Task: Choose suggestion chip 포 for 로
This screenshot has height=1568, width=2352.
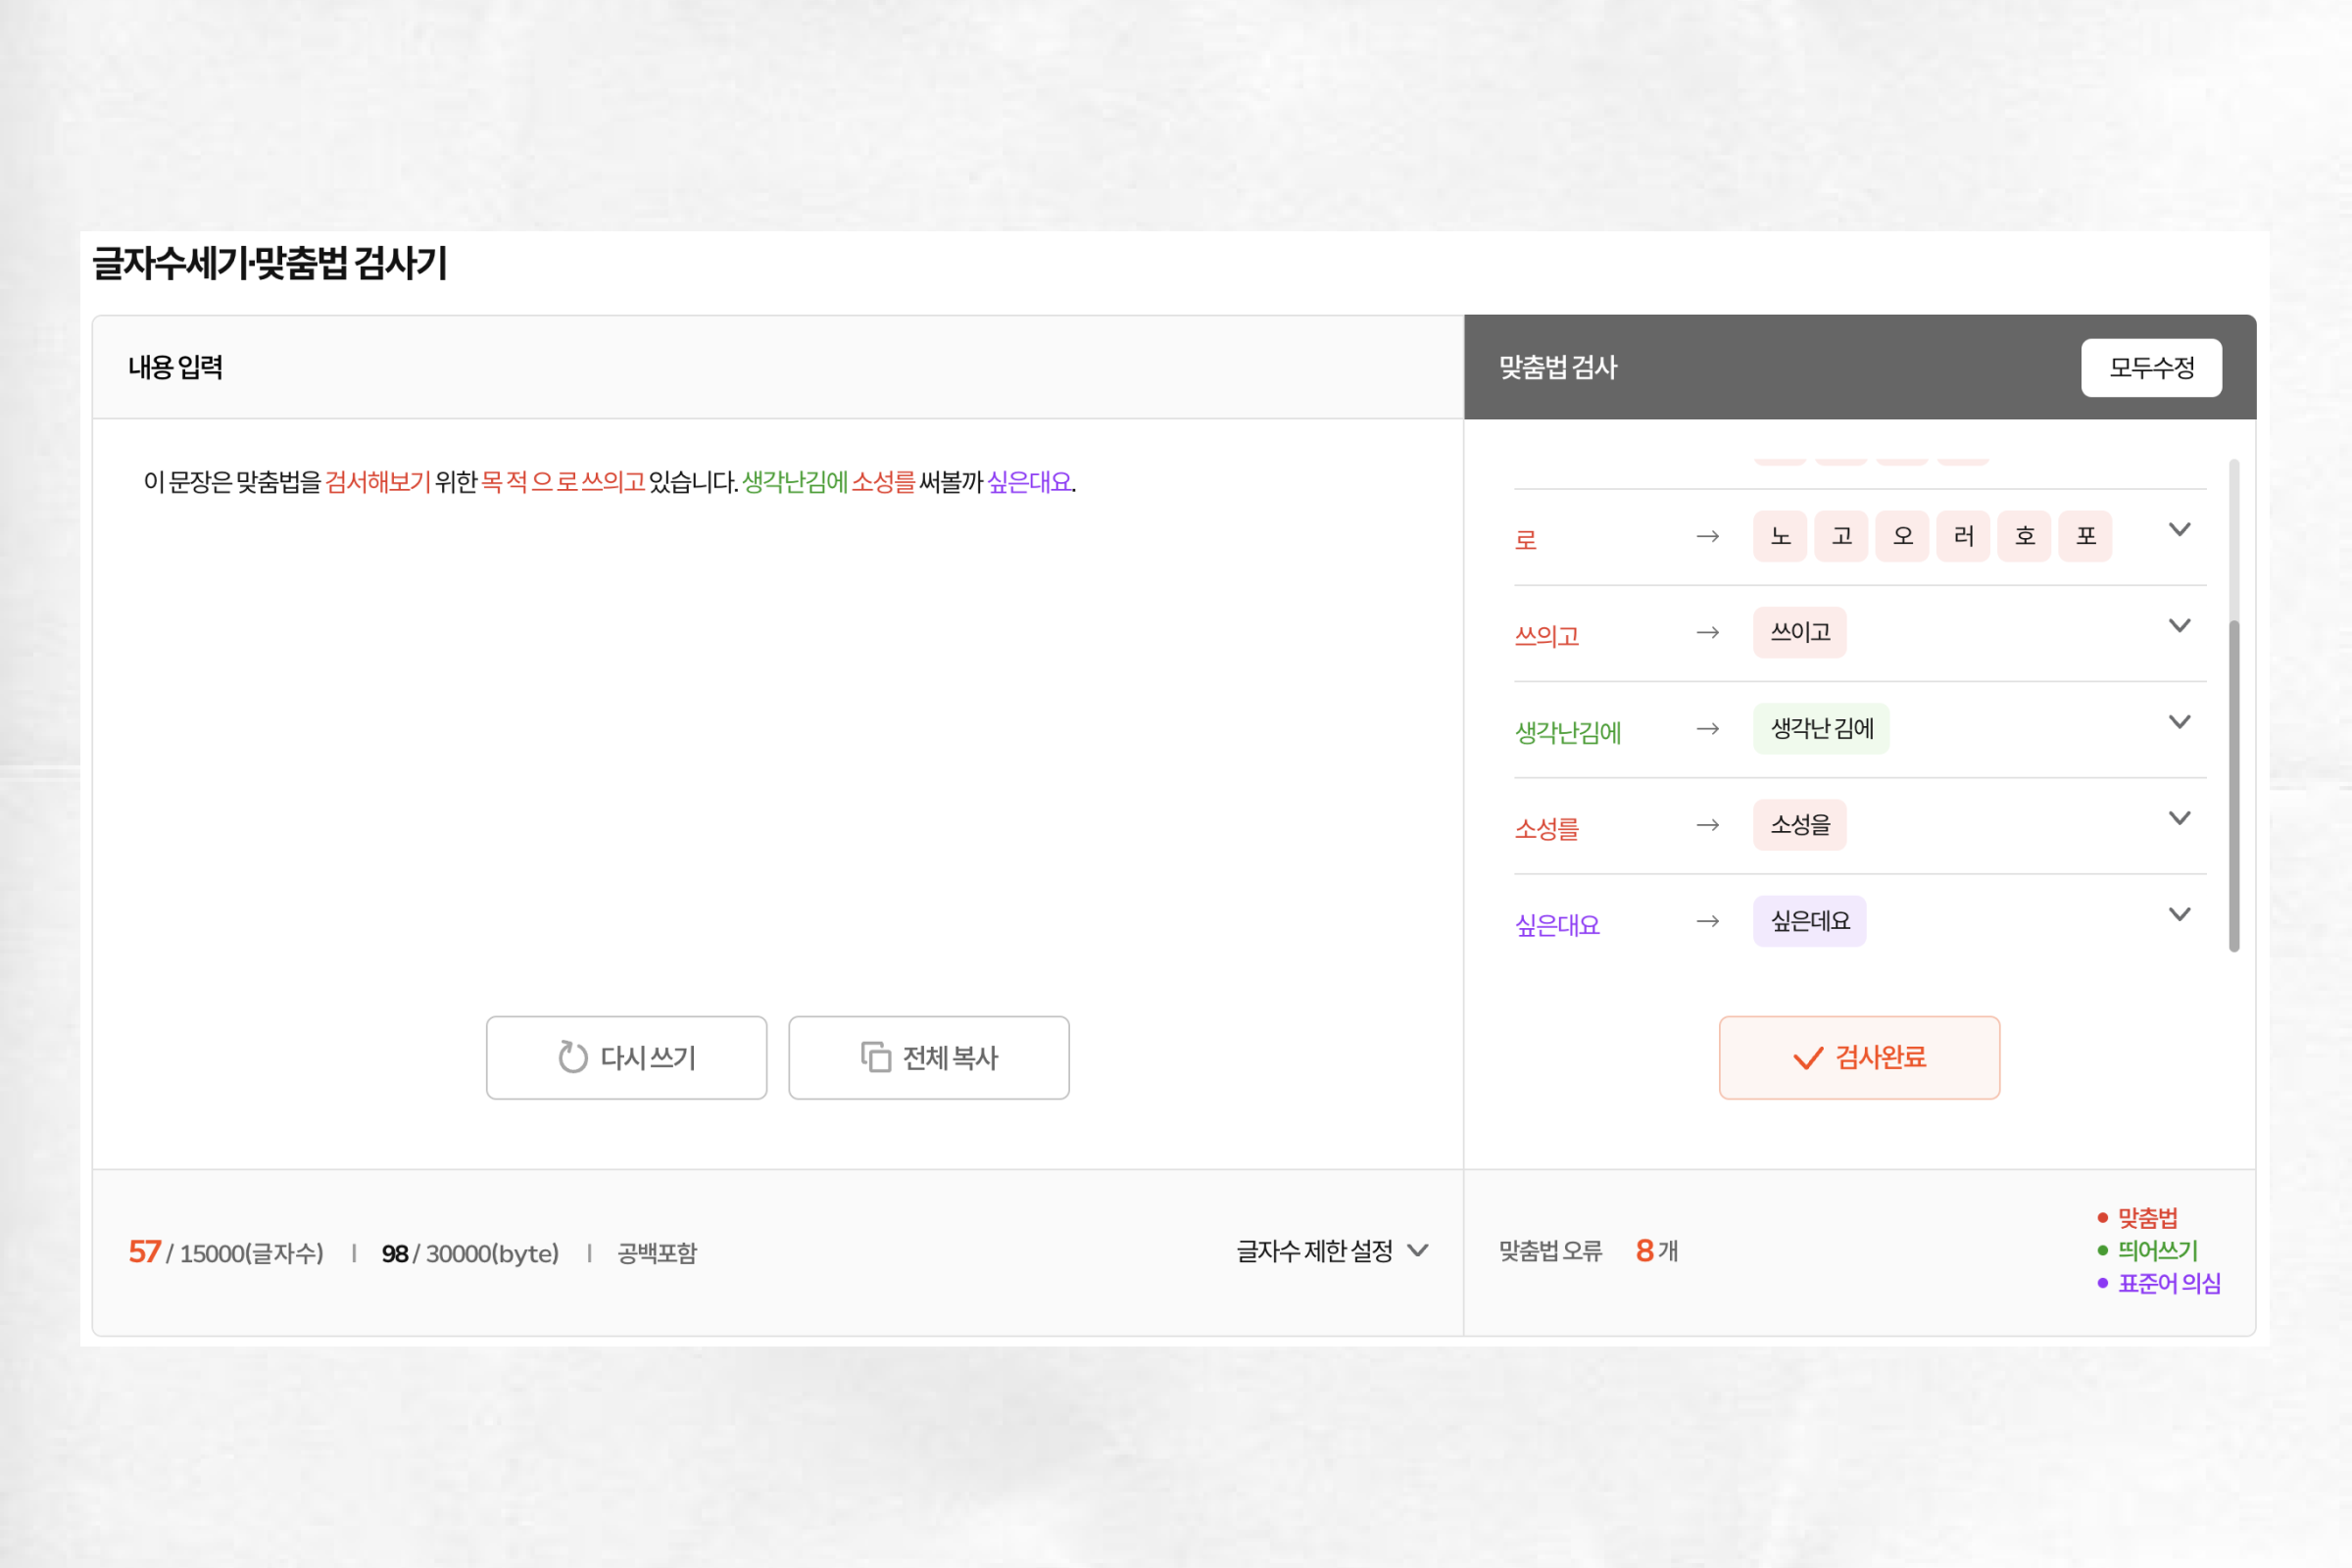Action: (x=2085, y=536)
